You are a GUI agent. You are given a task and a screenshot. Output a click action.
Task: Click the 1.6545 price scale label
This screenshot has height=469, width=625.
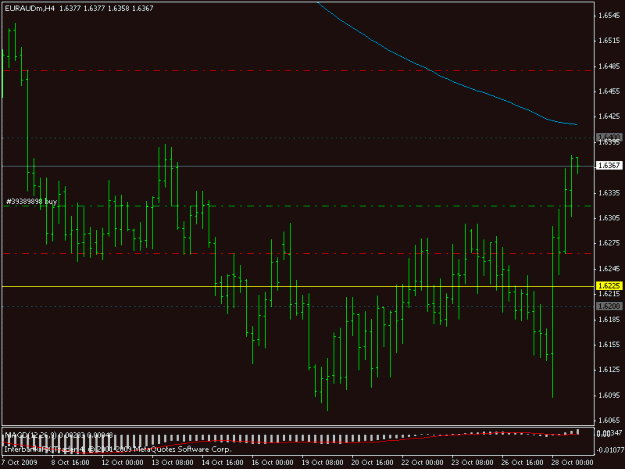609,16
